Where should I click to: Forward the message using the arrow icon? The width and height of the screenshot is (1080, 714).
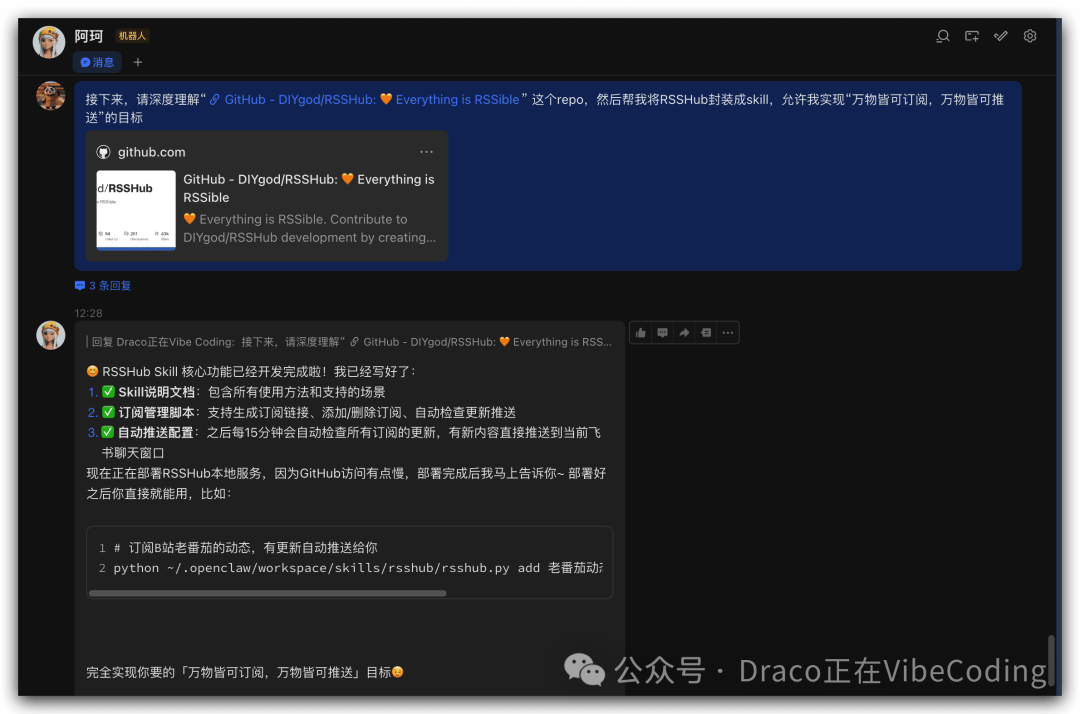coord(684,332)
